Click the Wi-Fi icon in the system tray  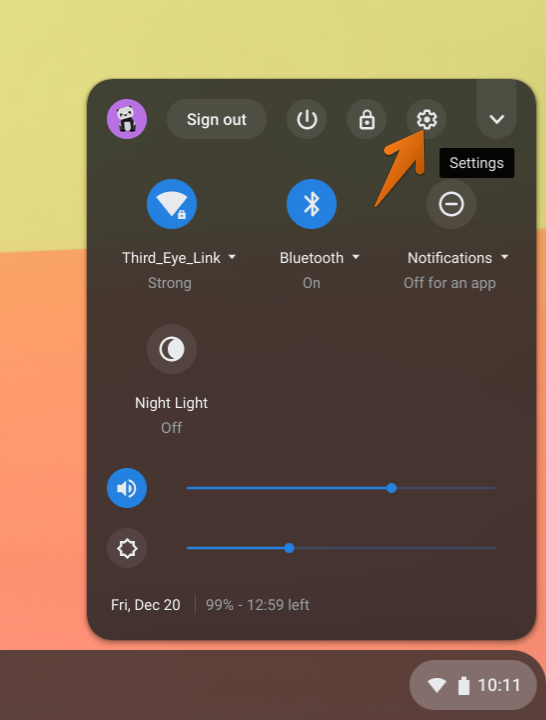(x=437, y=686)
